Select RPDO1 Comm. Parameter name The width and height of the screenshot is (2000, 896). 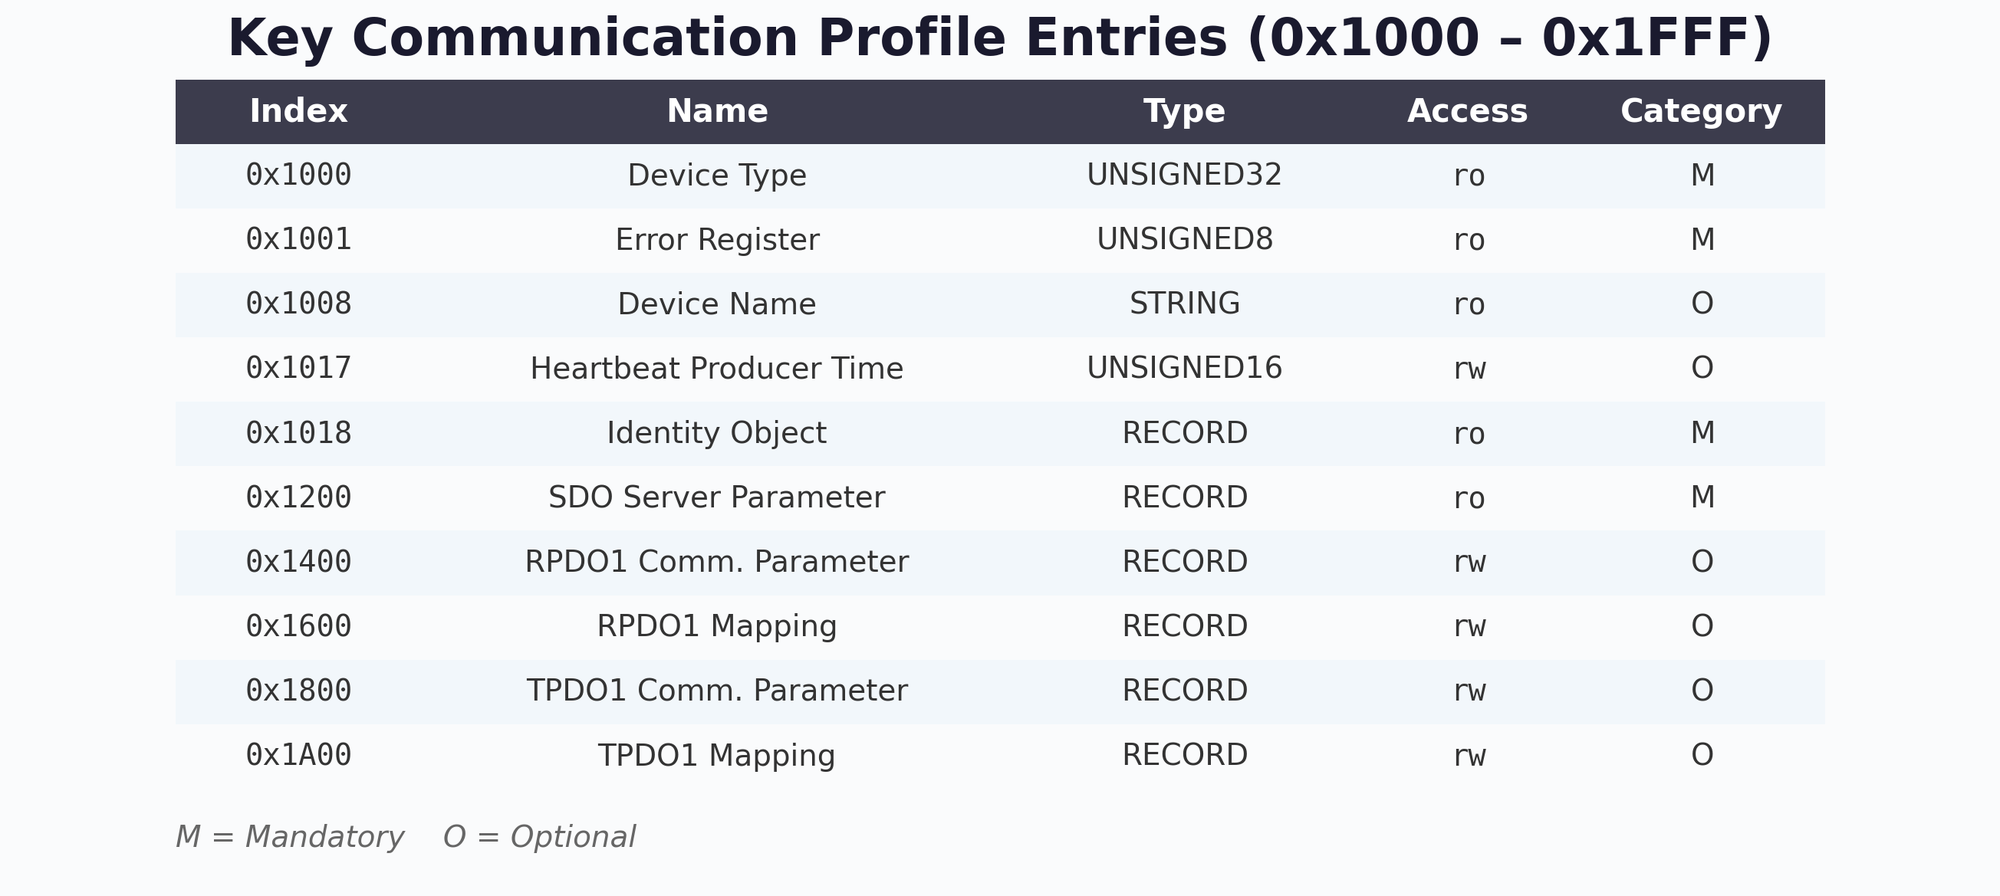point(717,562)
